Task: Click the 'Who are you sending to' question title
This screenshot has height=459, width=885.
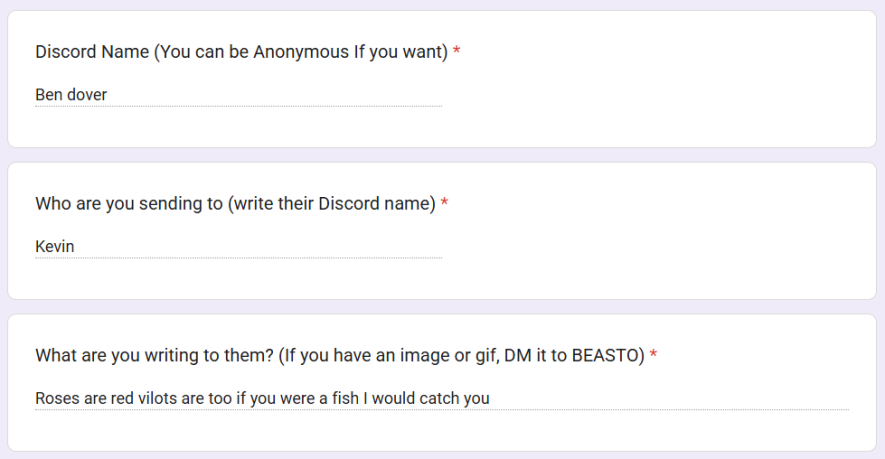Action: (235, 204)
